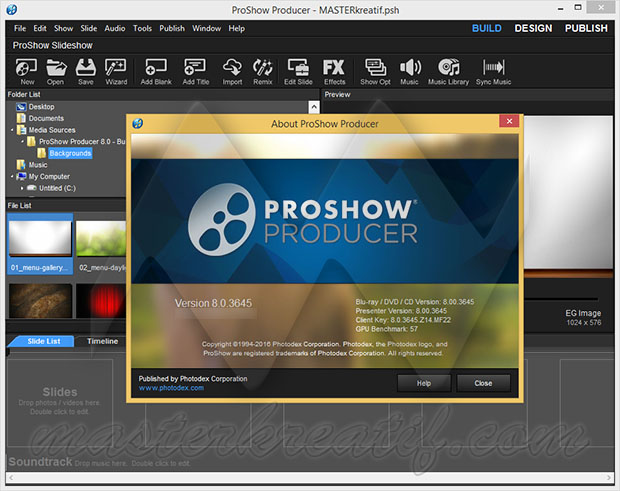Viewport: 620px width, 491px height.
Task: Collapse the ProShow Producer 8.0 folder node
Action: 22,141
